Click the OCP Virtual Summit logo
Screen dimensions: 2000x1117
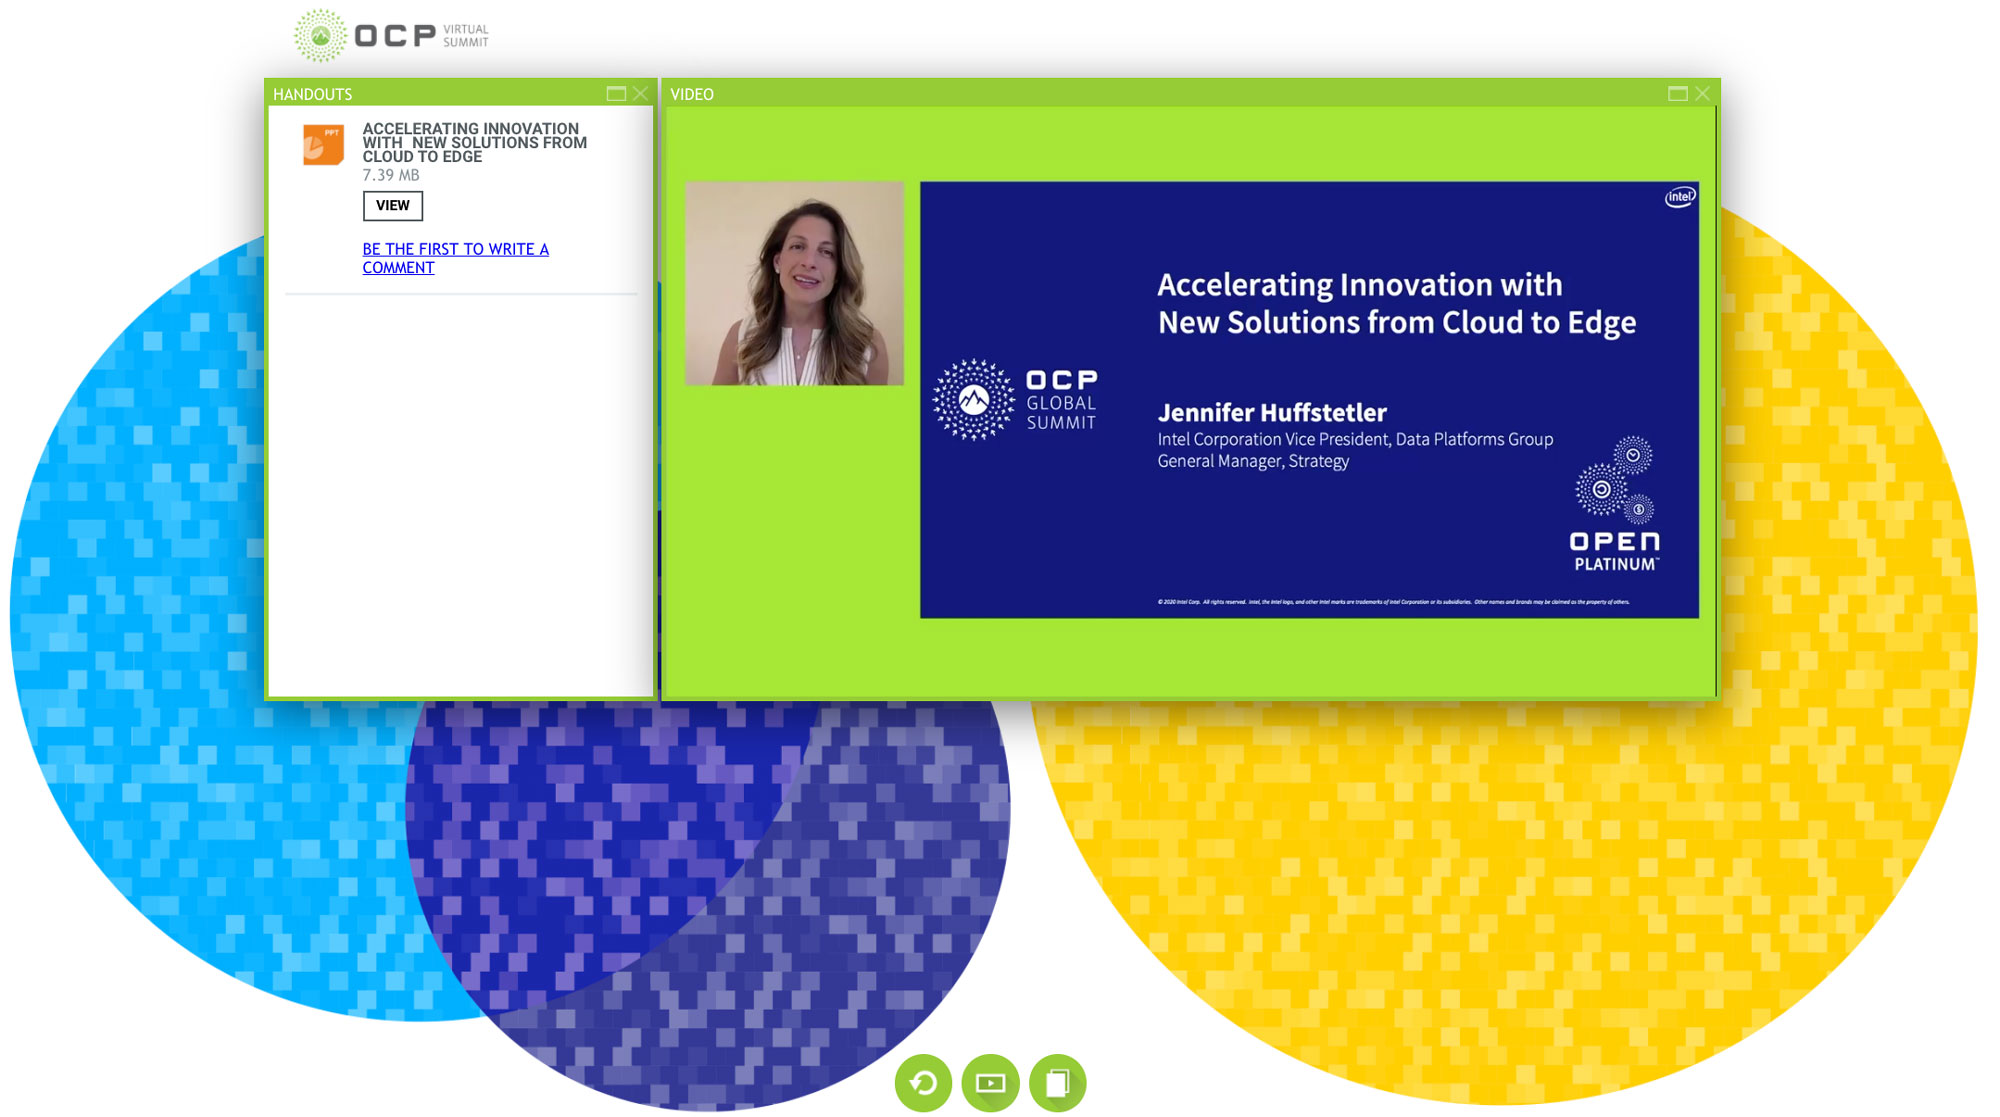[391, 36]
